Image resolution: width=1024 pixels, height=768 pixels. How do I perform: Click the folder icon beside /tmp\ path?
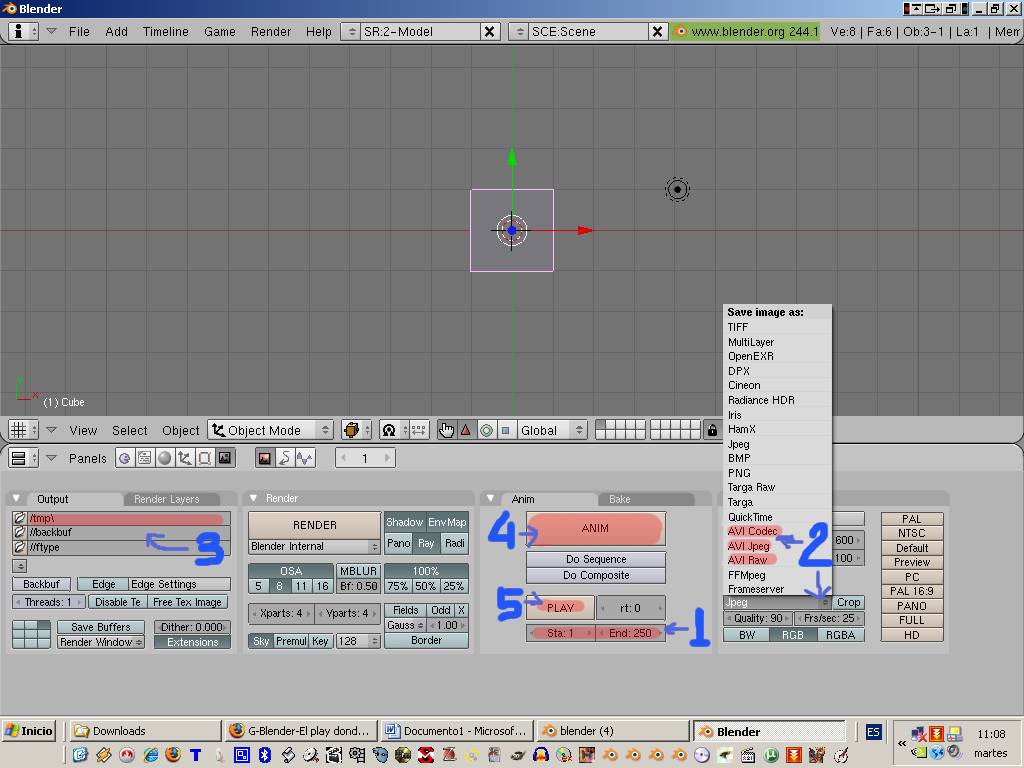click(x=20, y=518)
